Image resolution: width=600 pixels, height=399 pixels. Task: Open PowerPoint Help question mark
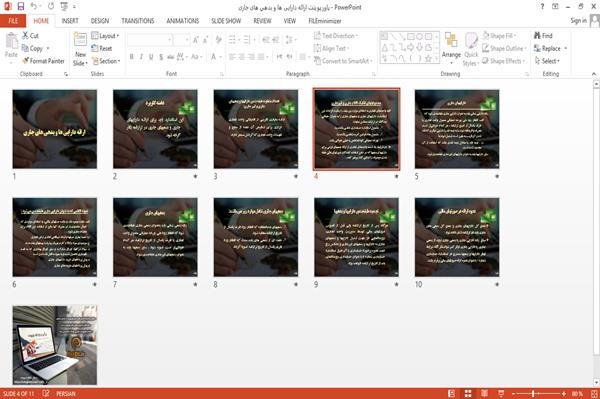click(x=542, y=7)
